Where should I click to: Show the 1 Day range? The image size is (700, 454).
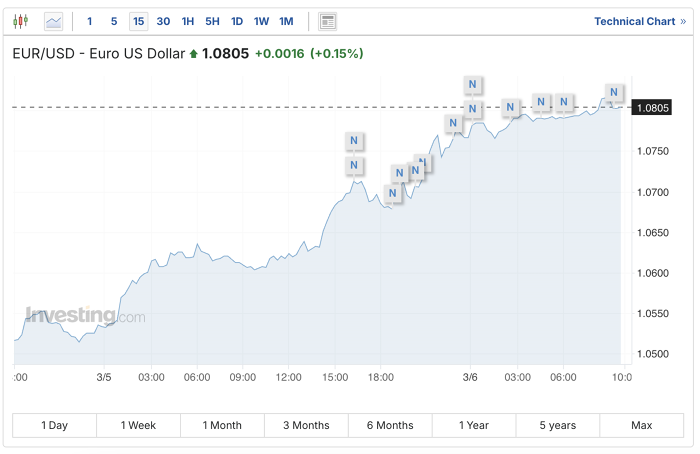pyautogui.click(x=54, y=425)
